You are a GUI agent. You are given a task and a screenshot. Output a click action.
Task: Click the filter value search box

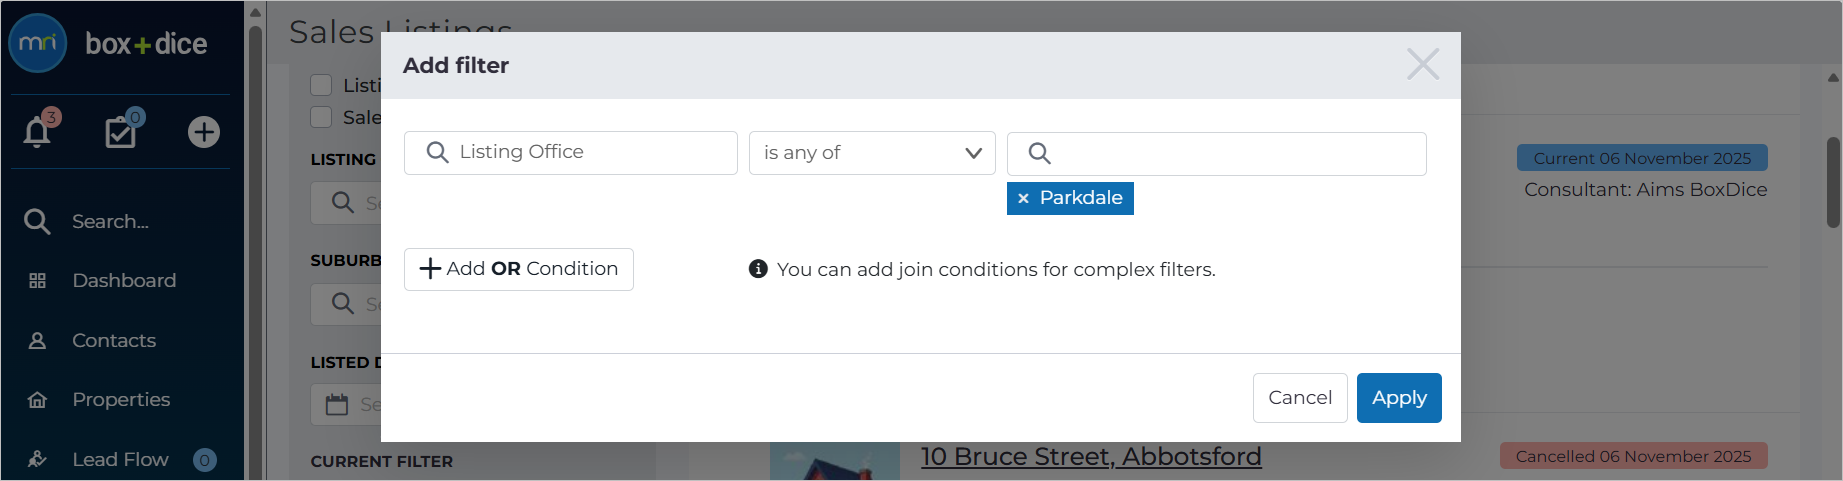click(1217, 154)
